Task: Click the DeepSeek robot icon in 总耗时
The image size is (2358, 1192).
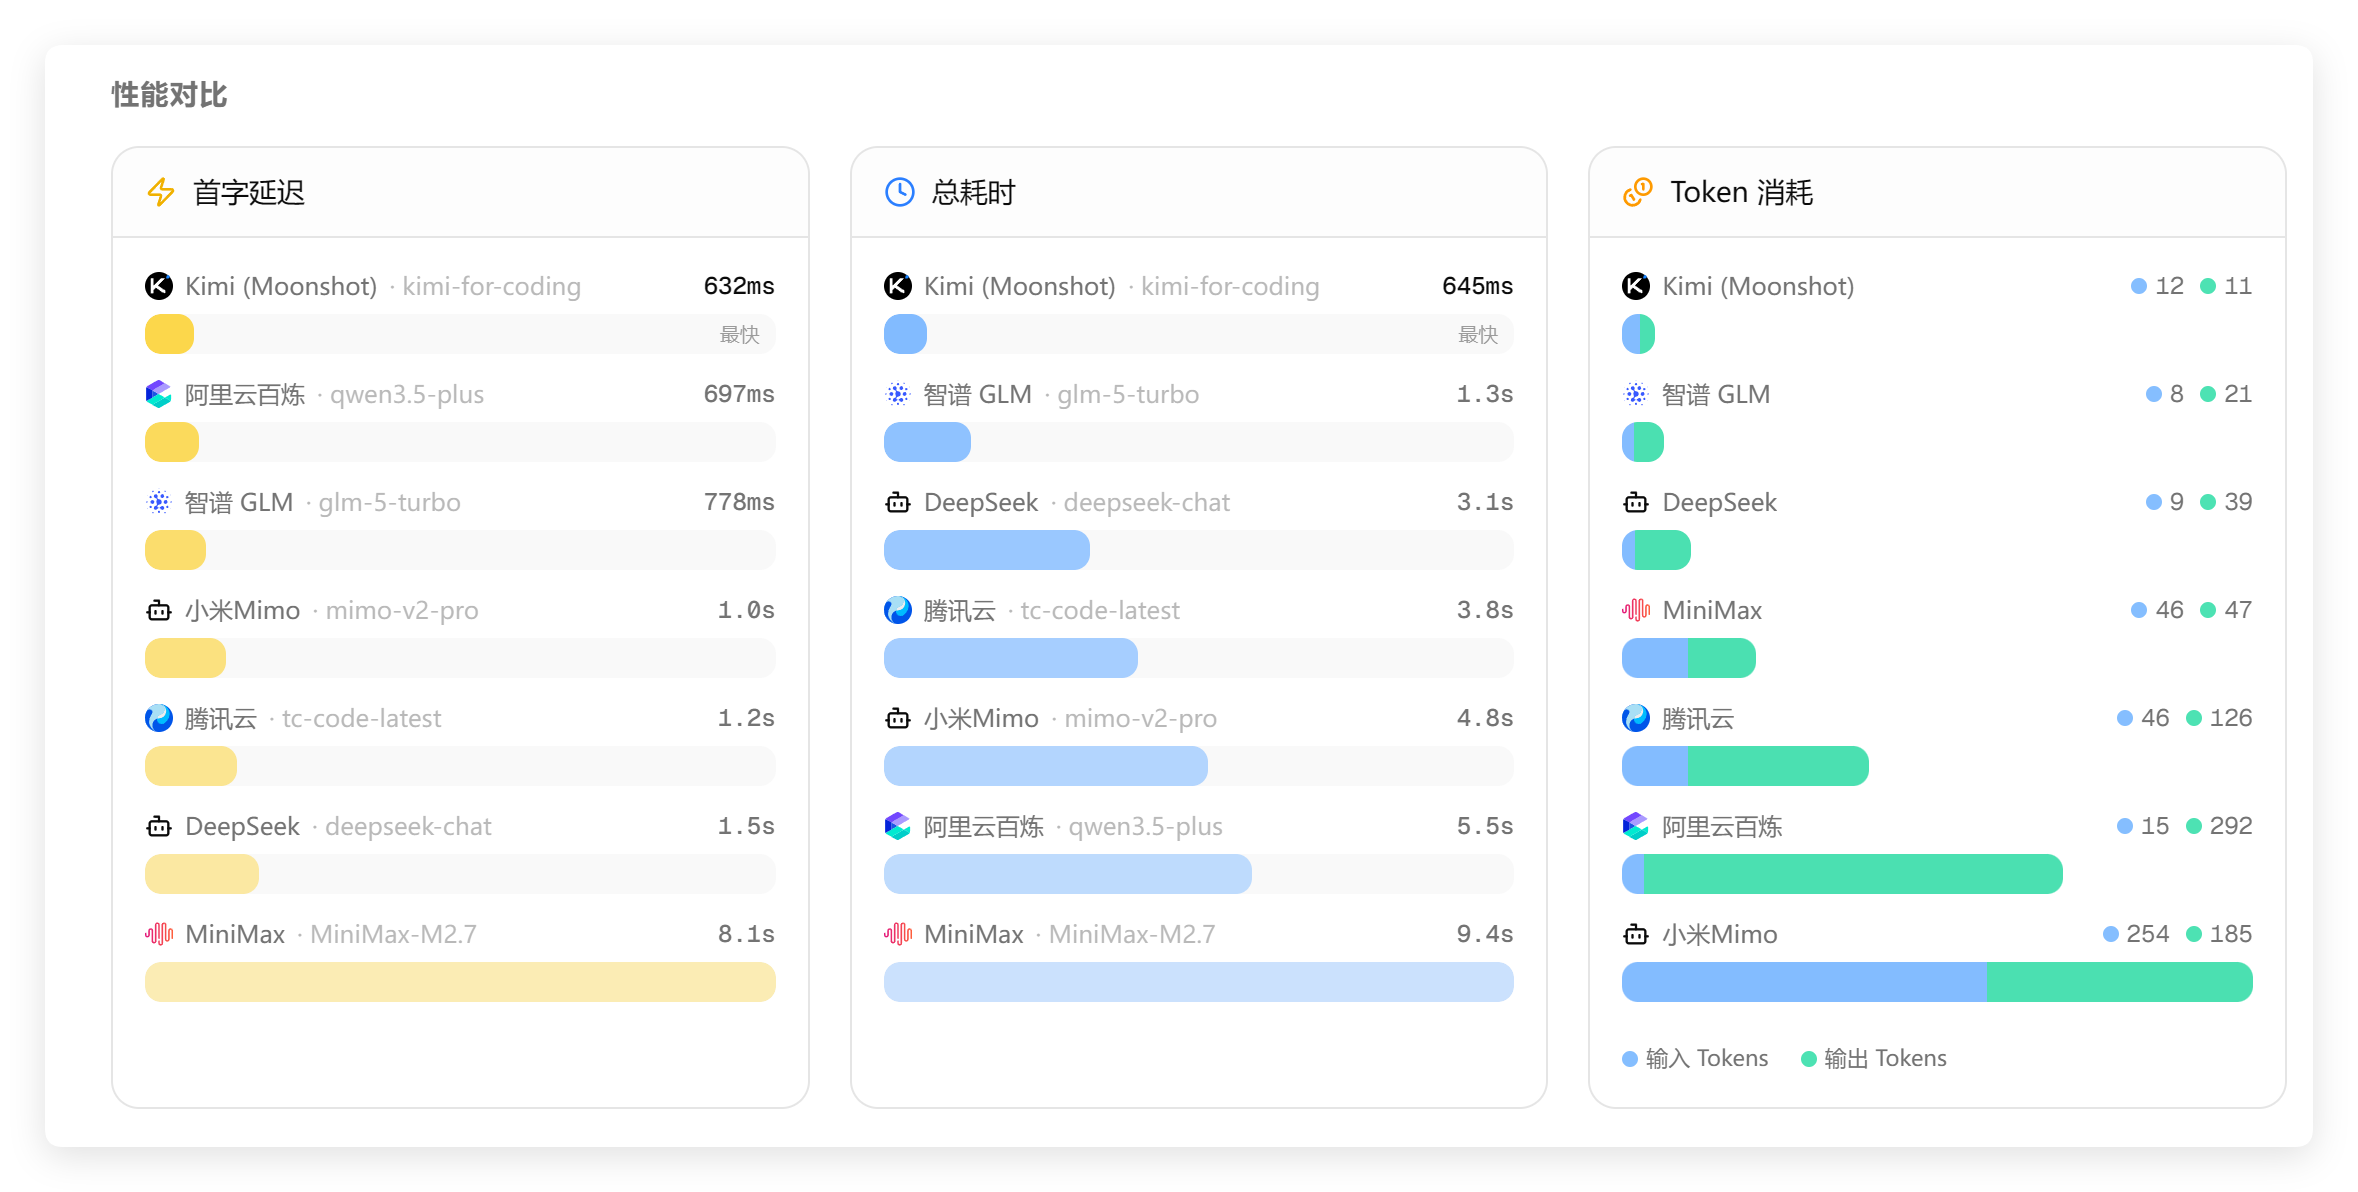Action: (x=897, y=502)
